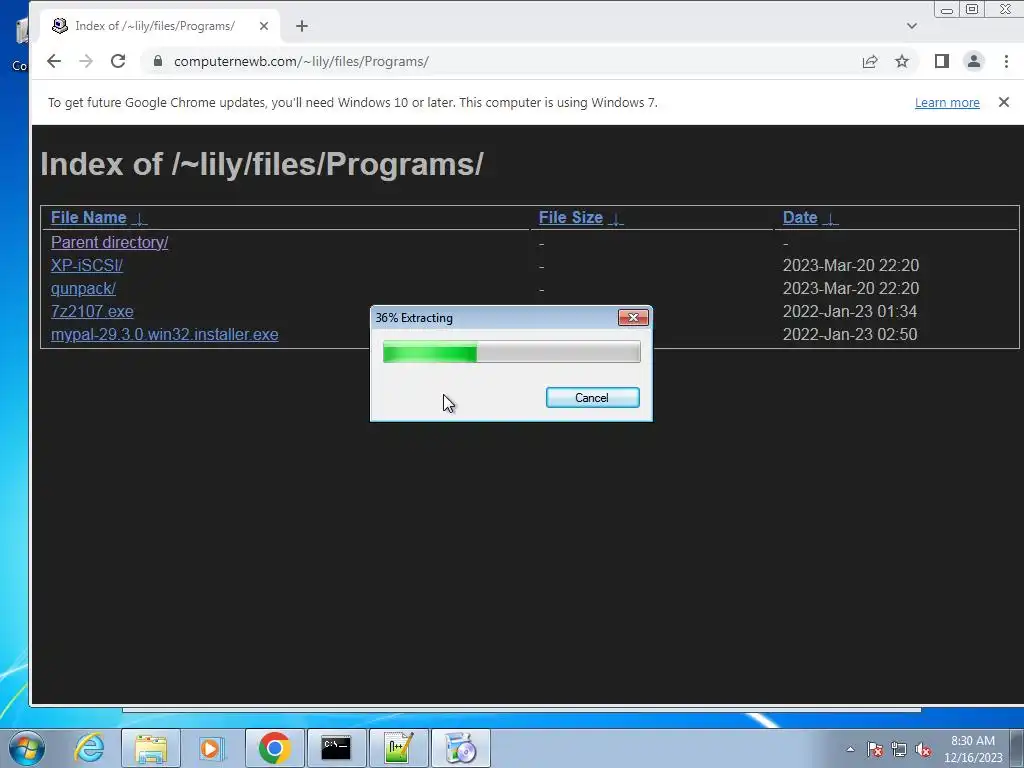Click the network tray icon
Image resolution: width=1024 pixels, height=768 pixels.
pos(899,749)
